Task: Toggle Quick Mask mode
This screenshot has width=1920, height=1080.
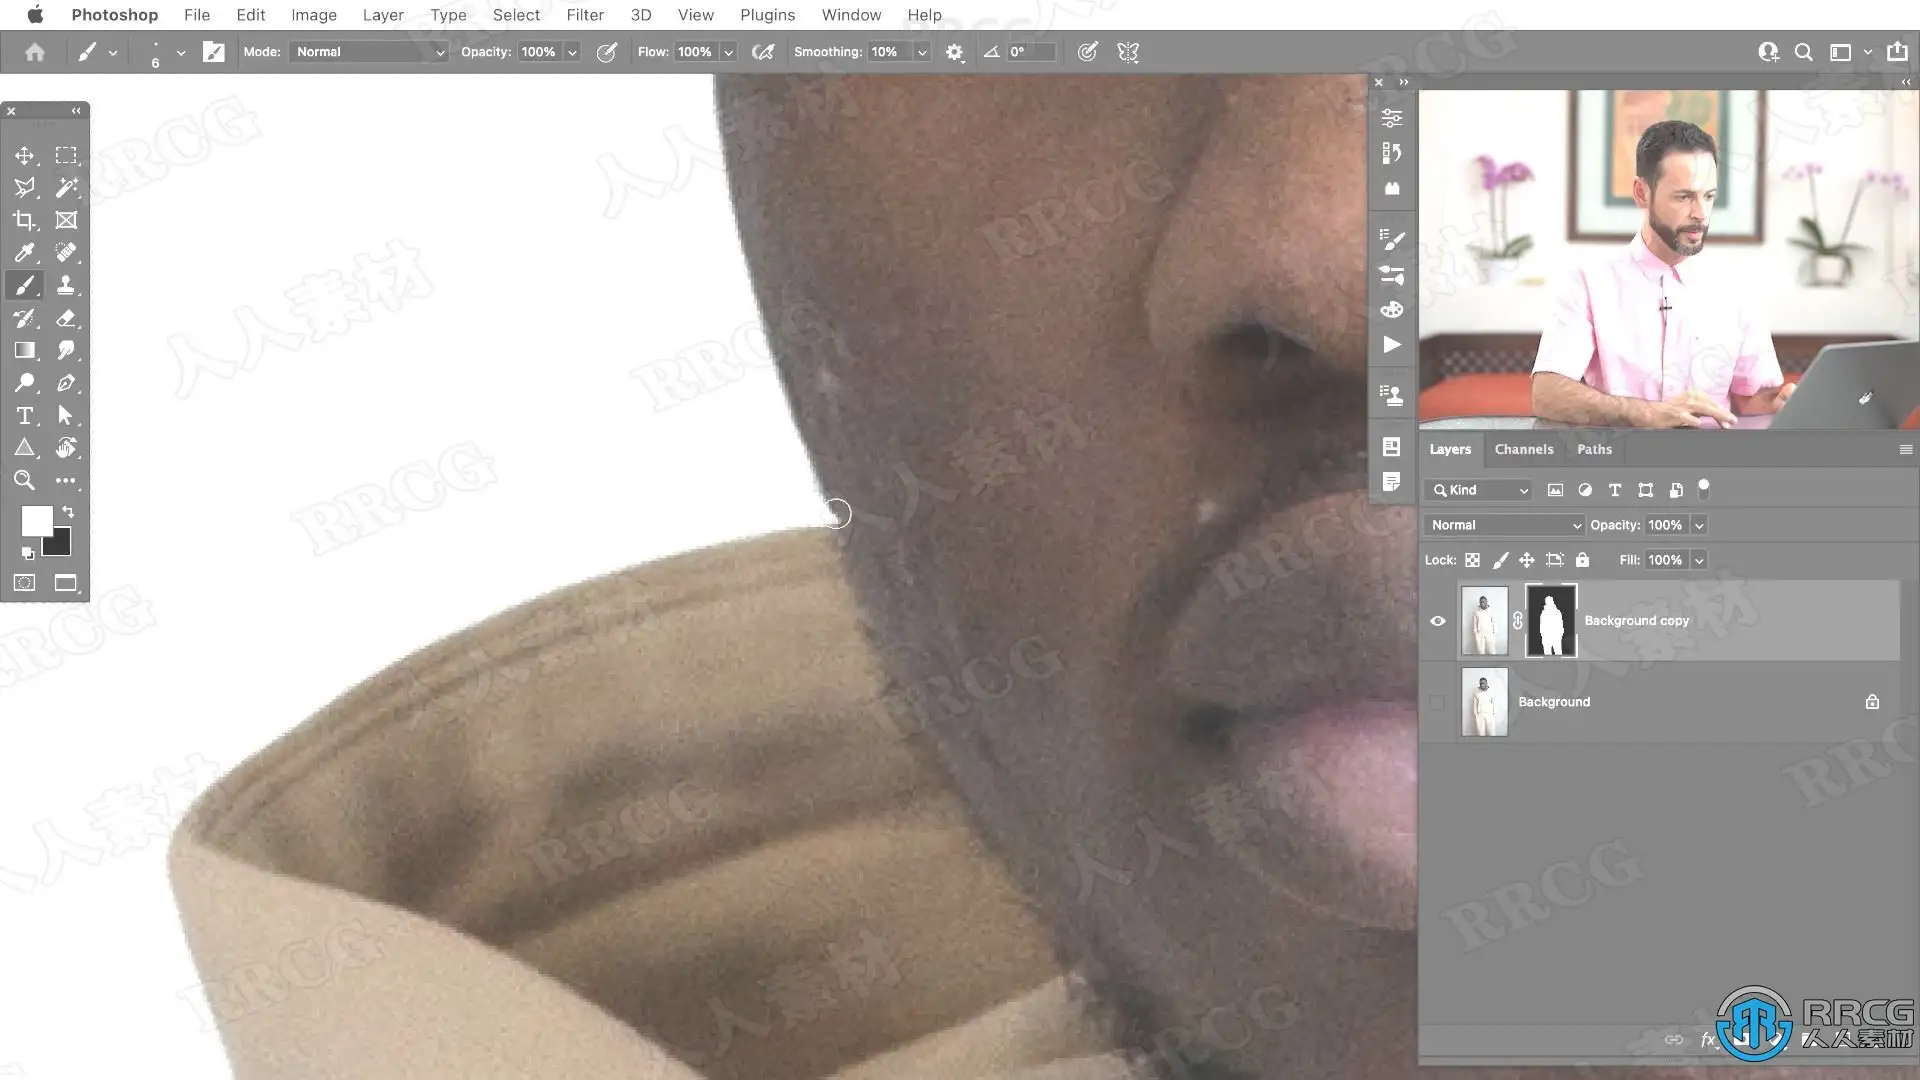Action: point(25,583)
